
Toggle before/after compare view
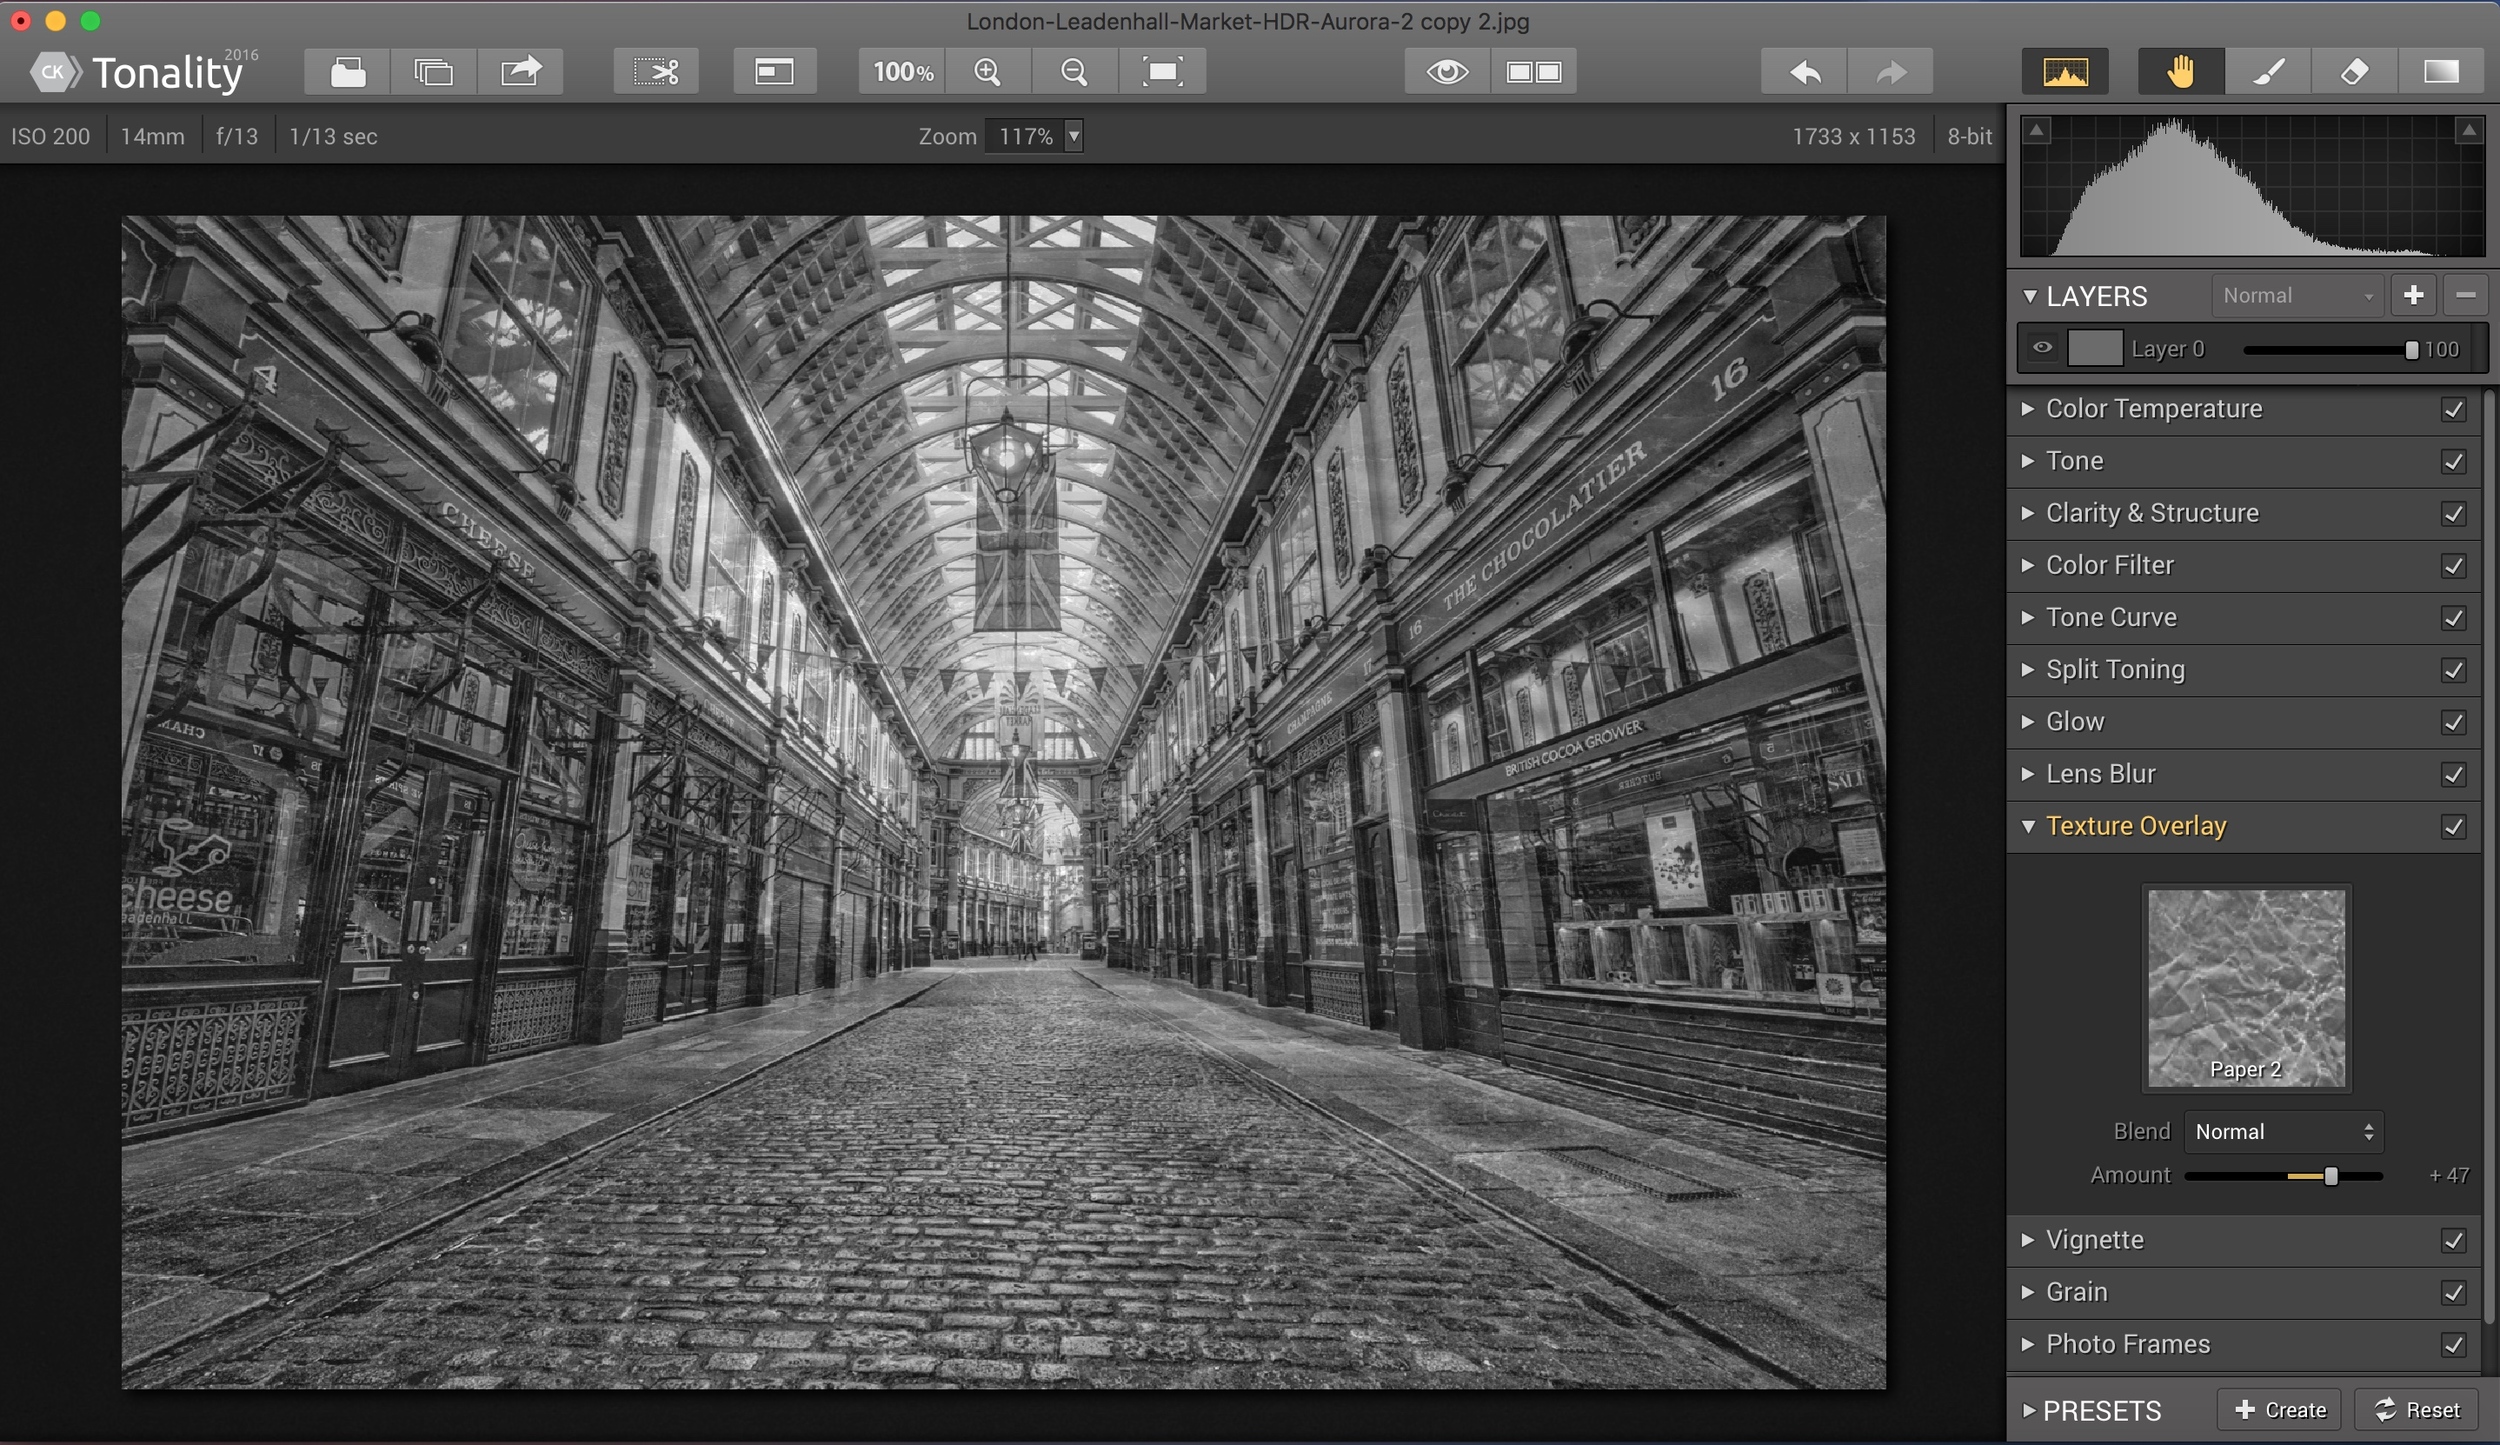(x=1534, y=72)
